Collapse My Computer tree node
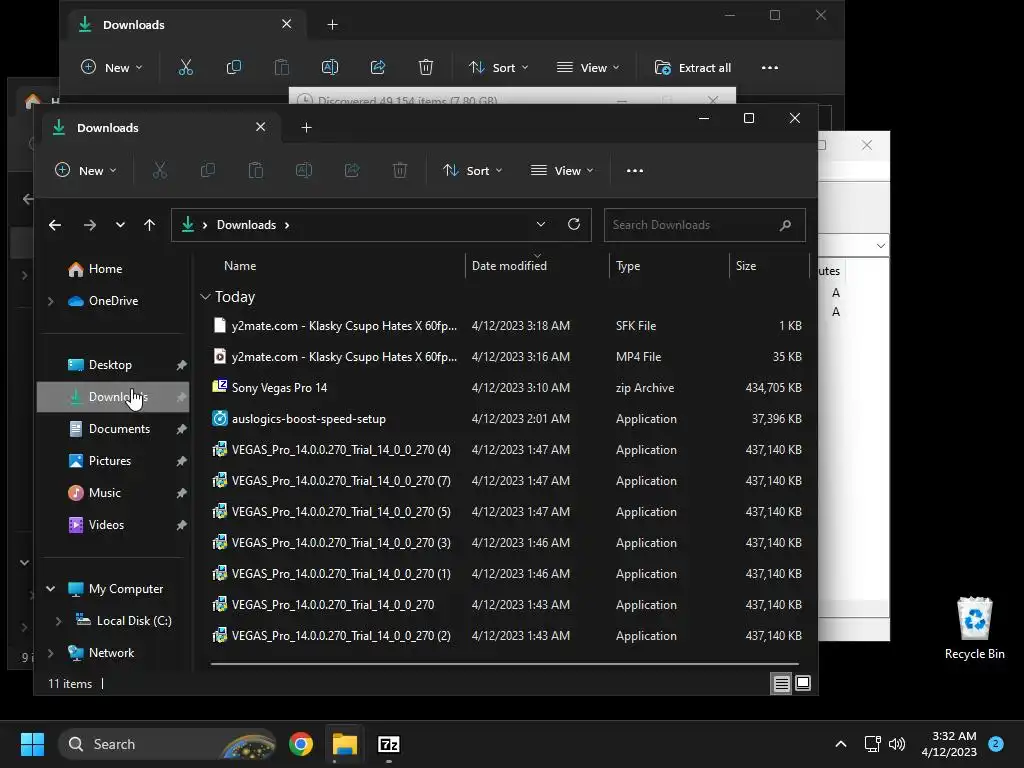The width and height of the screenshot is (1024, 768). point(50,589)
